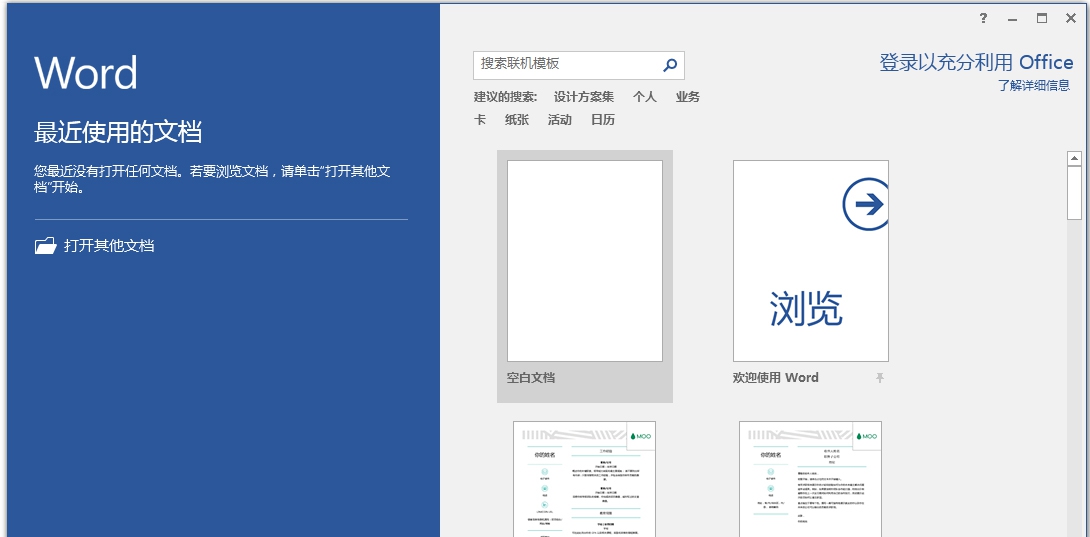
Task: Show 日历 templates
Action: point(603,120)
